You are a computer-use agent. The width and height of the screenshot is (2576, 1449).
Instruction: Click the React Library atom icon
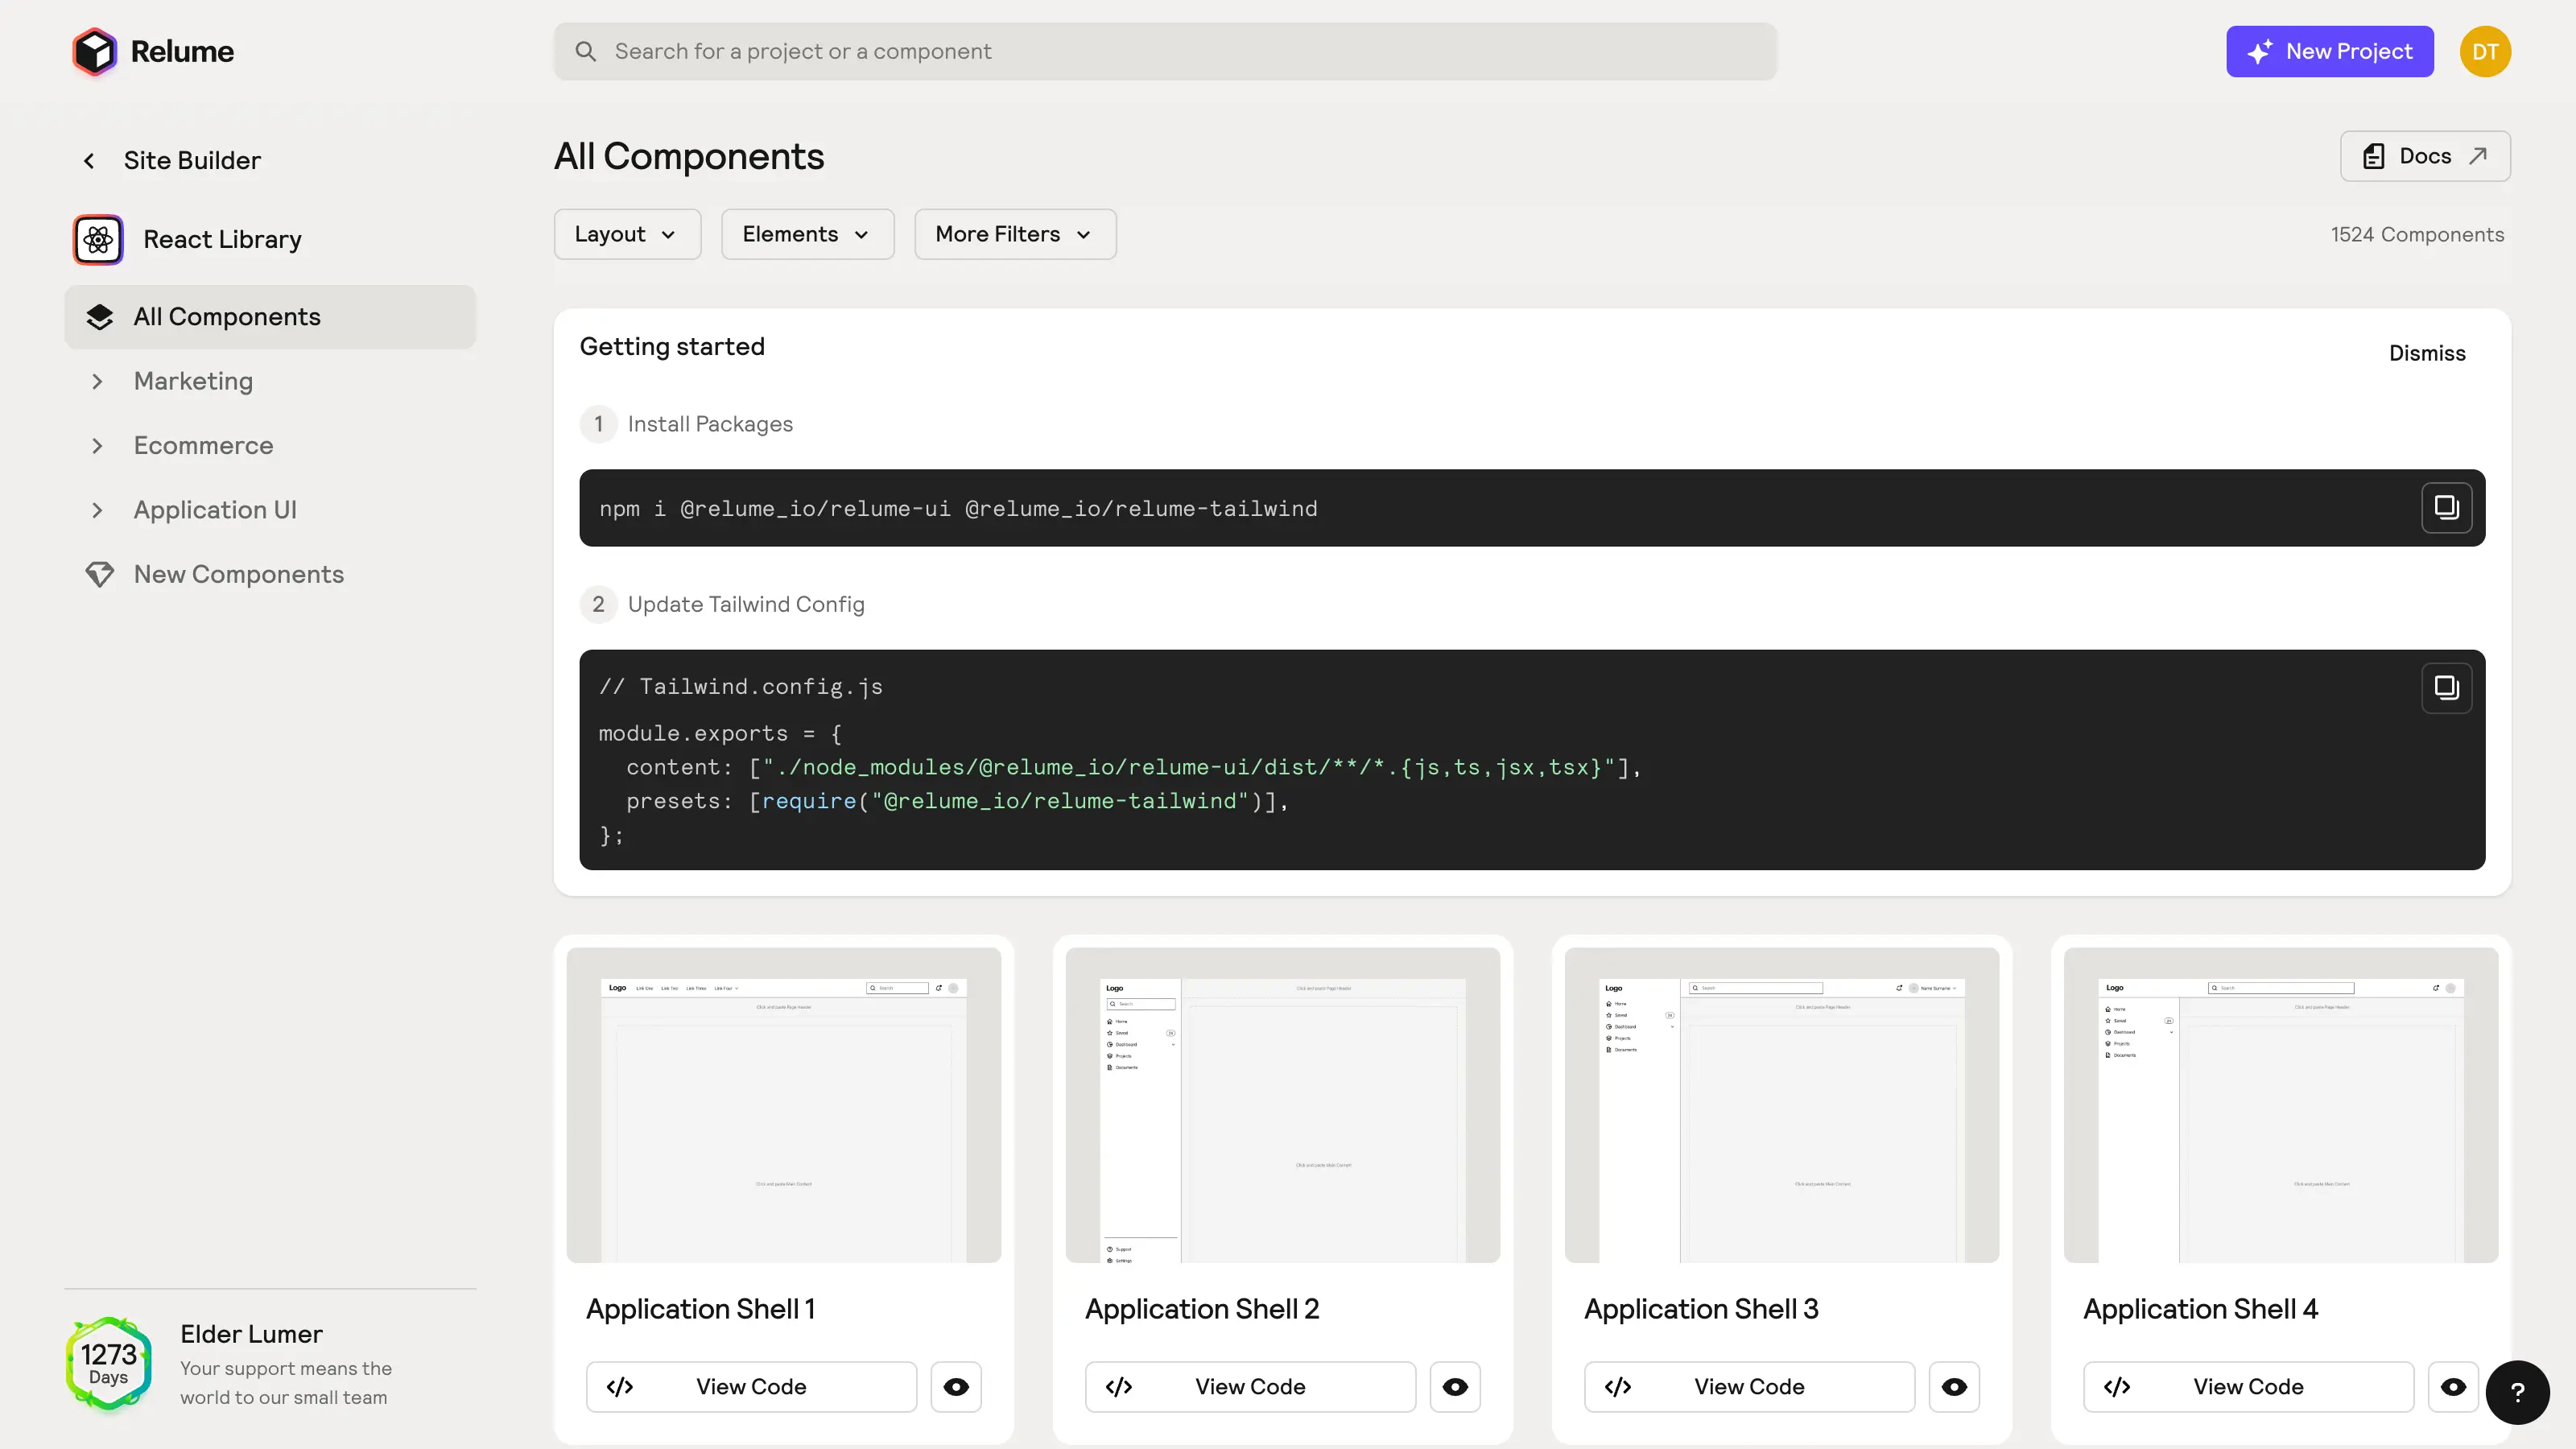(98, 239)
